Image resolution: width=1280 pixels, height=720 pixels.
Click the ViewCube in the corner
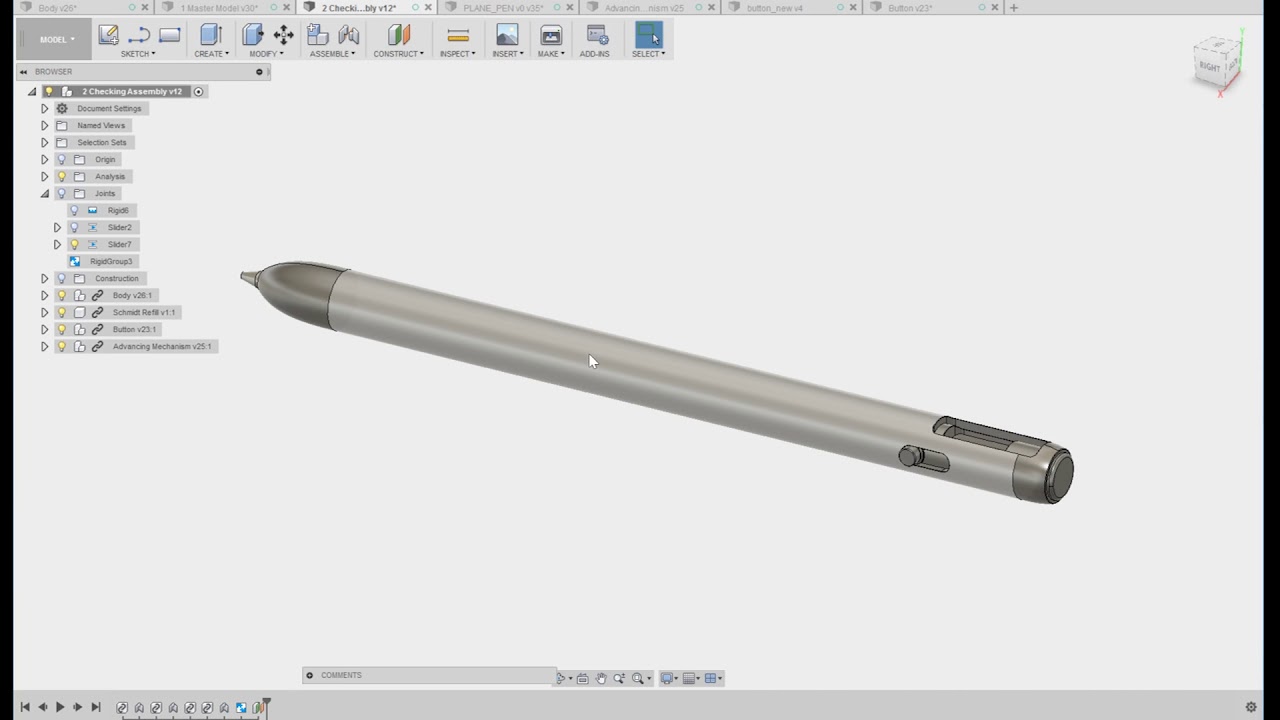[x=1217, y=64]
